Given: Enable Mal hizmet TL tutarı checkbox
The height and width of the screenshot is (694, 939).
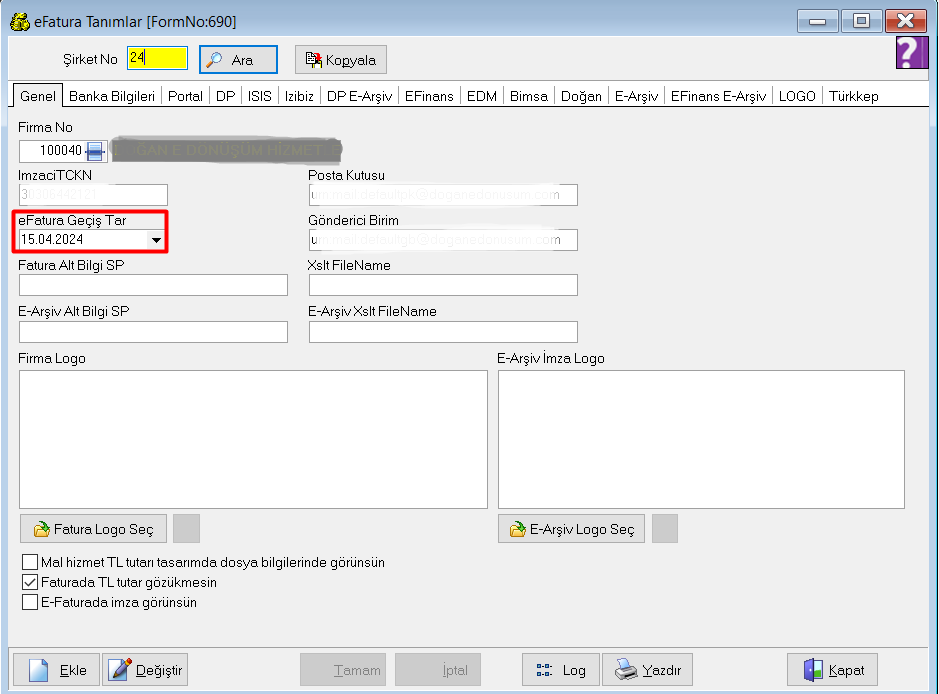Looking at the screenshot, I should [30, 562].
